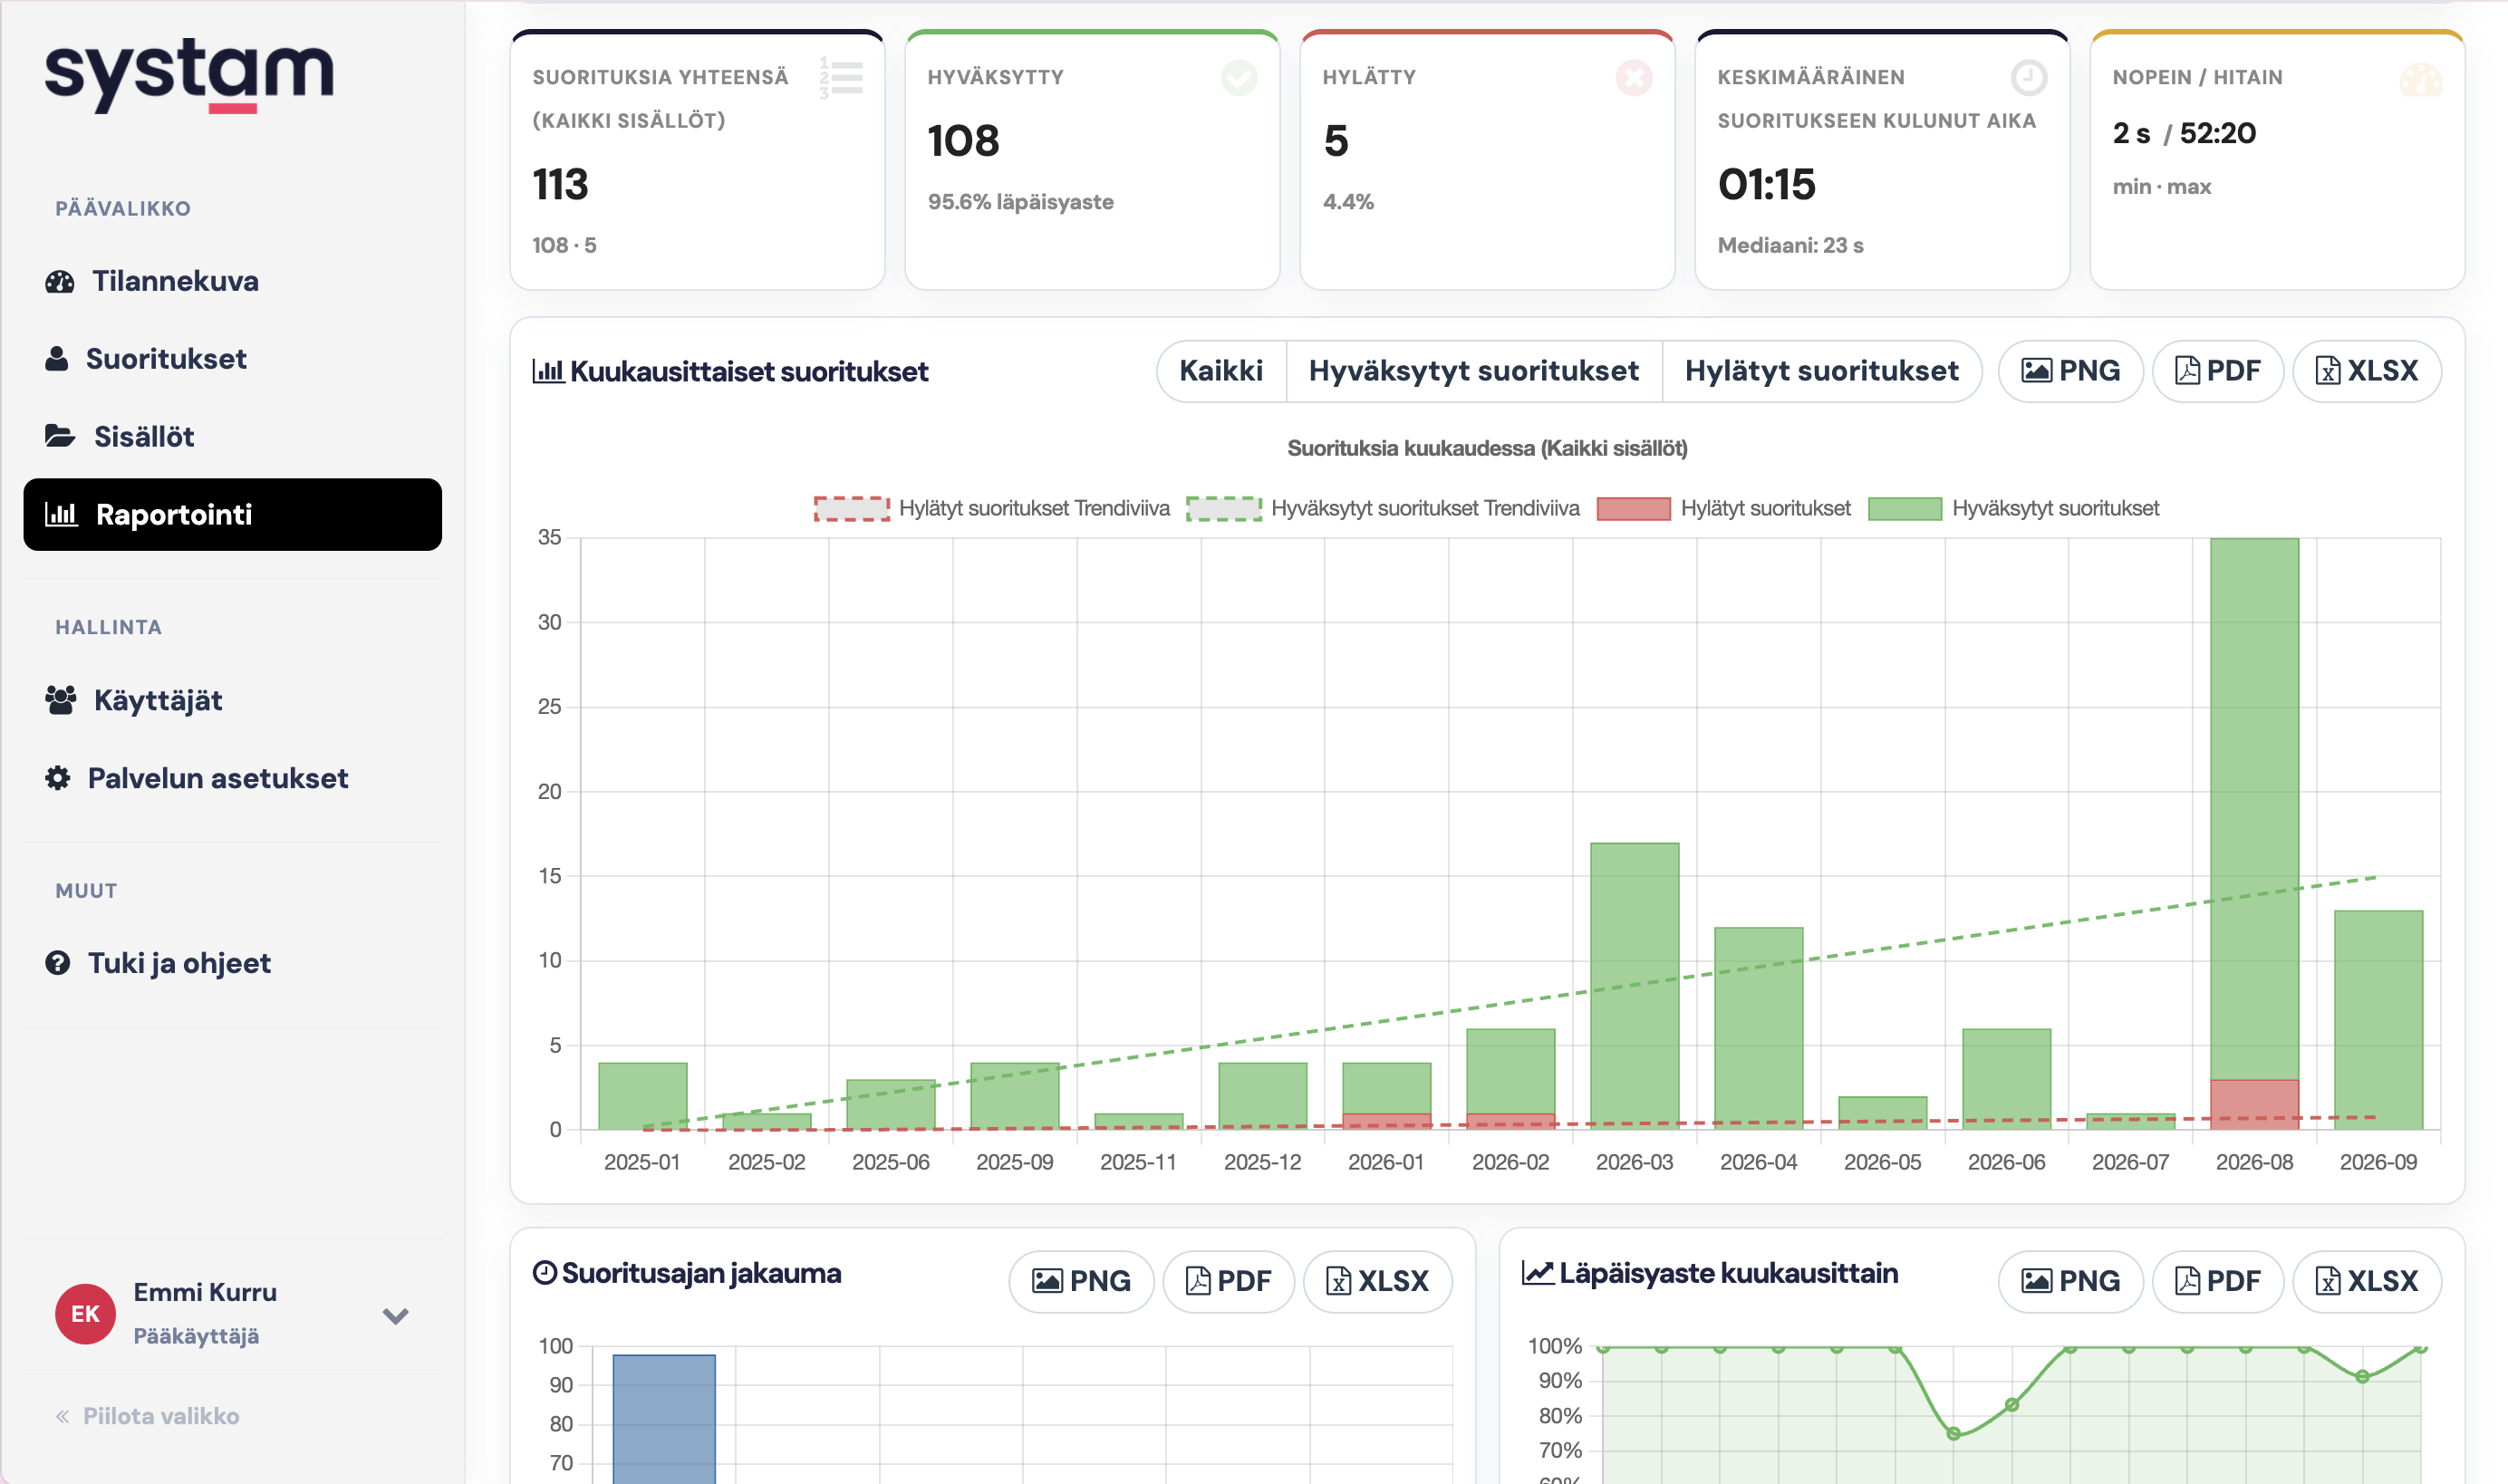Click the line chart icon beside Läpäisyaste kuukausittain

(1538, 1273)
